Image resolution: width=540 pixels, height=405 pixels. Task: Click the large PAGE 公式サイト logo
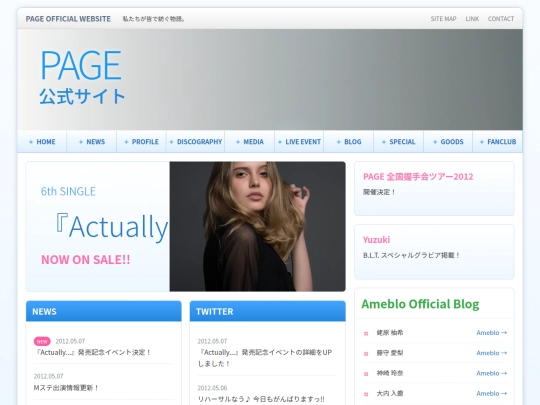[x=82, y=77]
